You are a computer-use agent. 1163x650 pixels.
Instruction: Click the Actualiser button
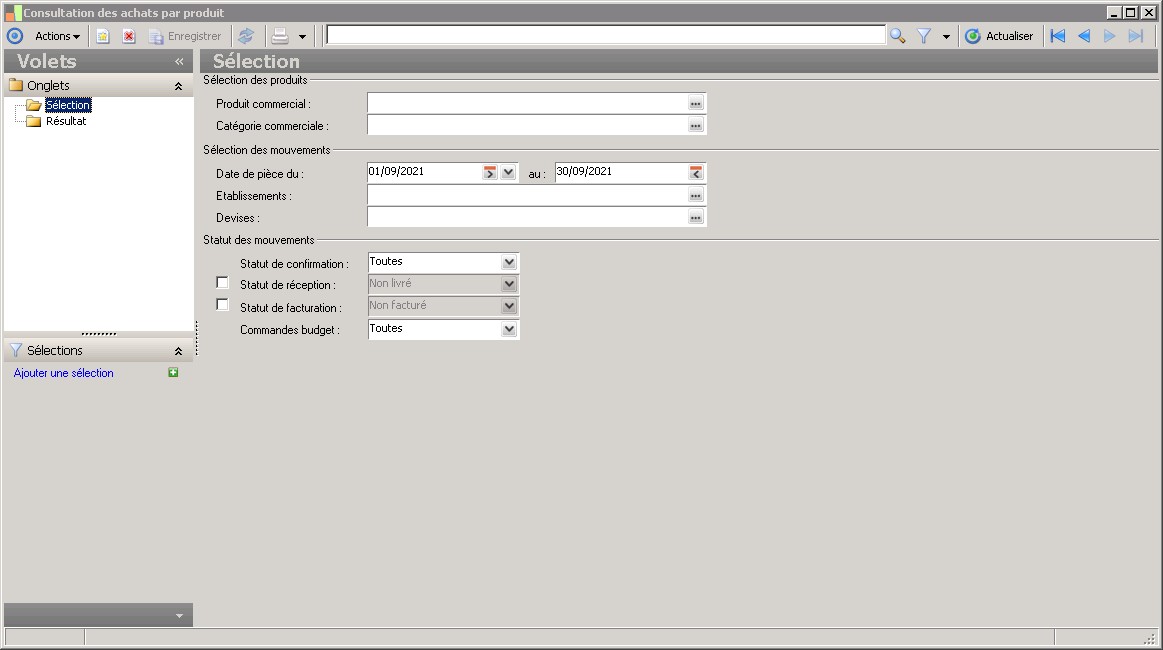[x=999, y=36]
